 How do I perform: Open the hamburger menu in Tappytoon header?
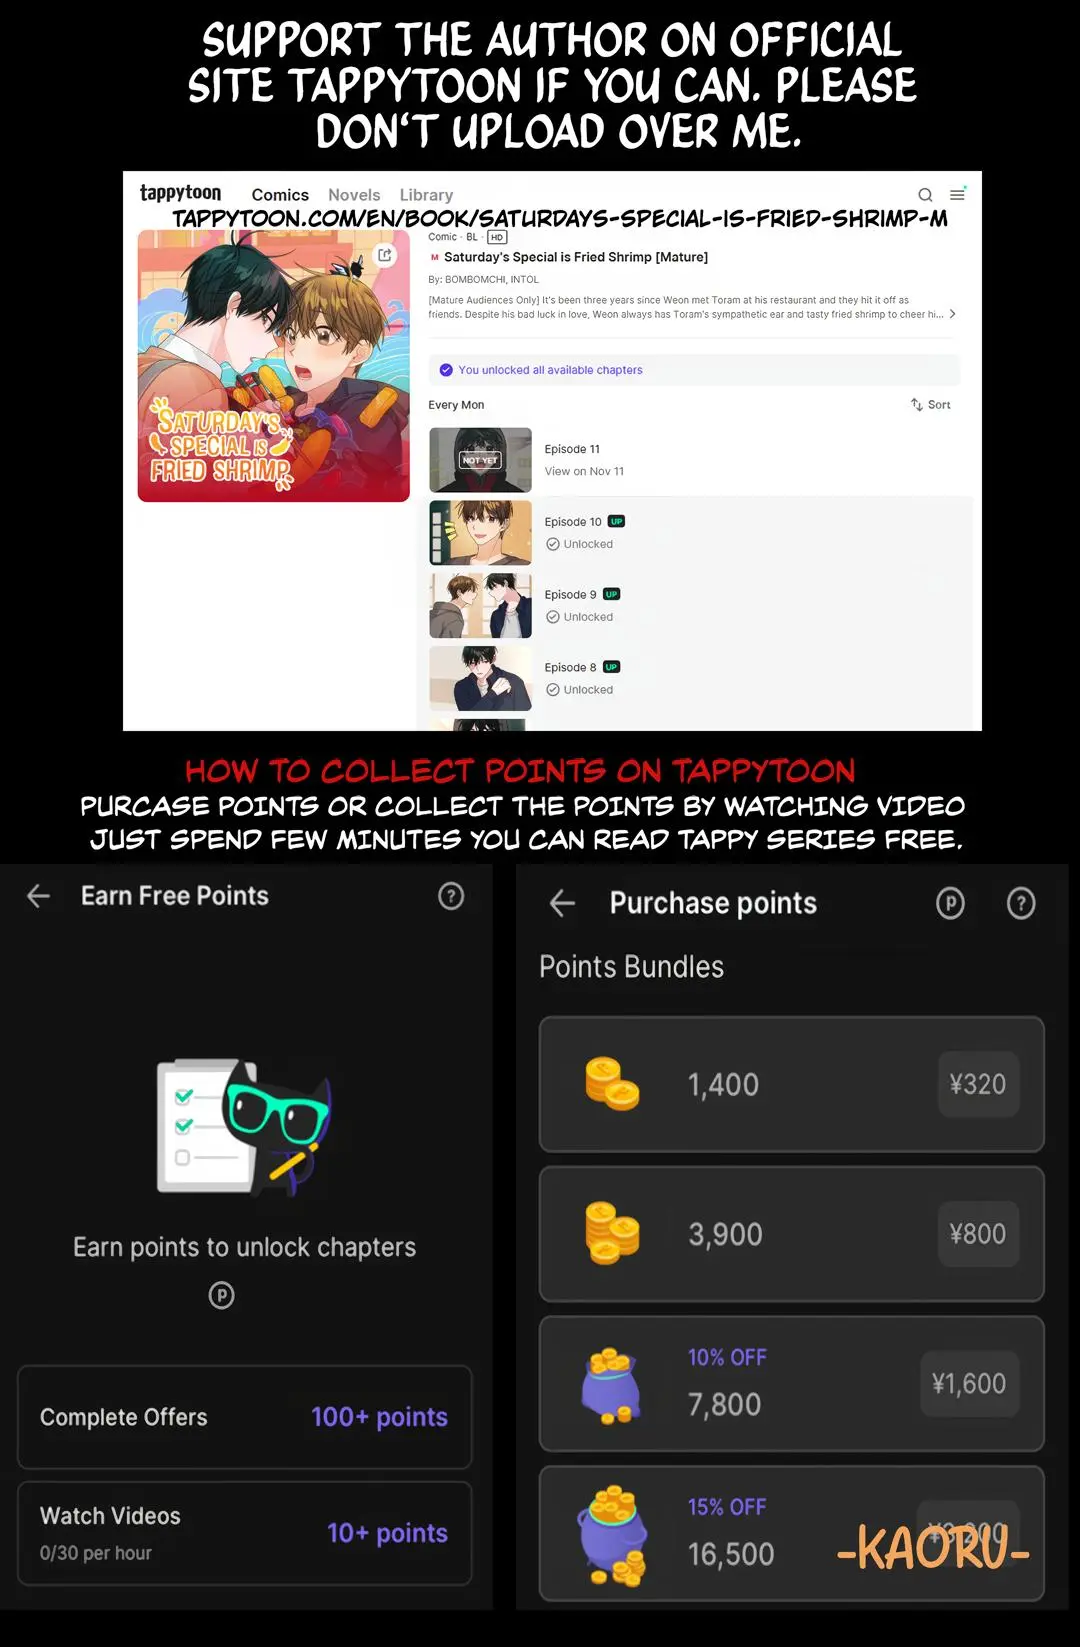tap(957, 194)
